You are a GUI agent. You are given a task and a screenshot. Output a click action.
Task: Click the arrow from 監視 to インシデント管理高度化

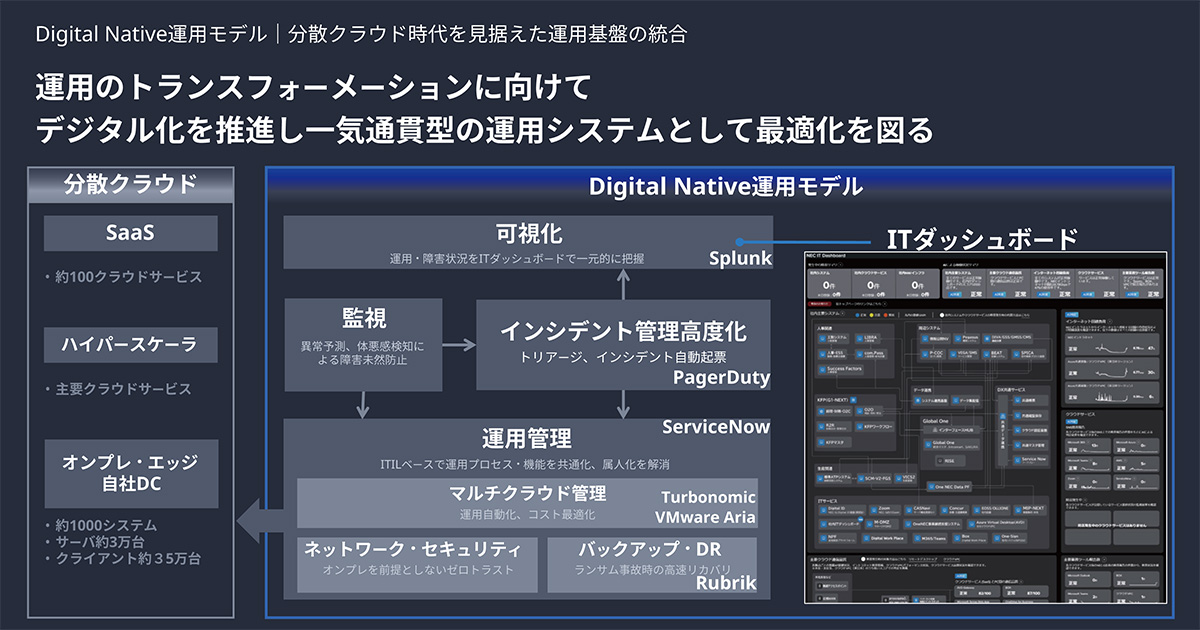click(x=456, y=346)
